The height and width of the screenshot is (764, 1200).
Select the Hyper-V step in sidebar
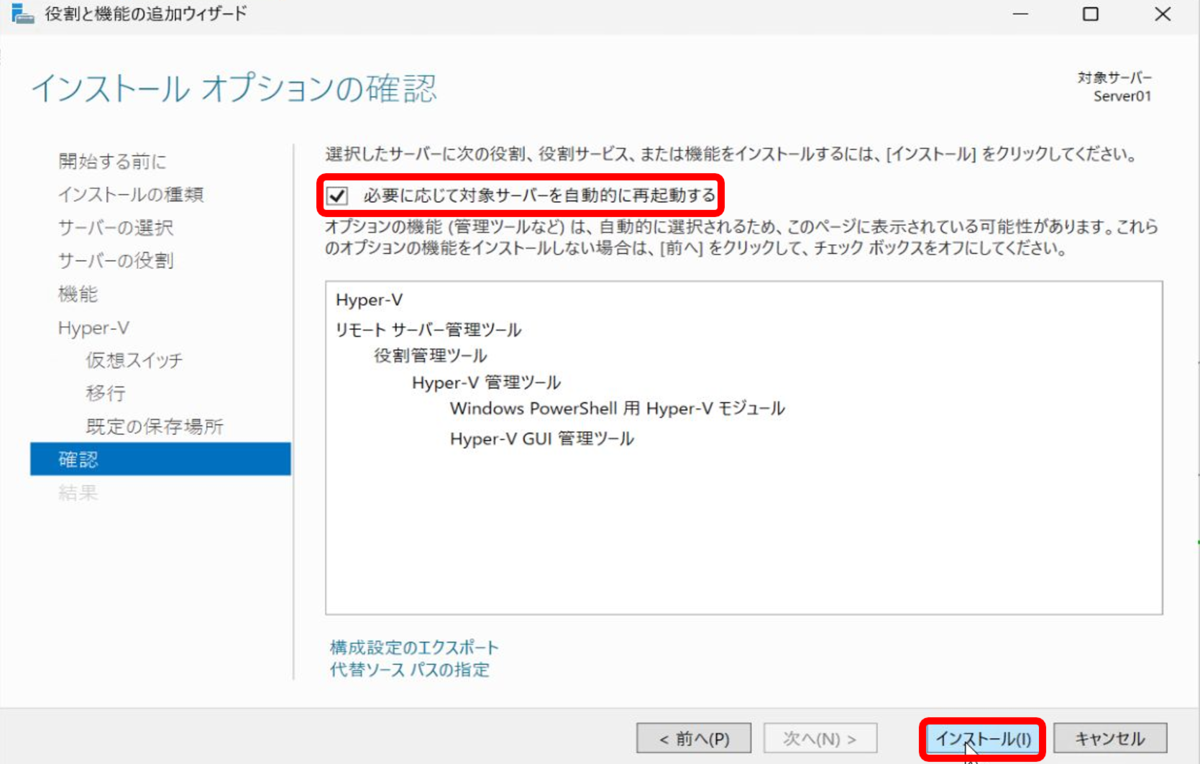point(93,328)
